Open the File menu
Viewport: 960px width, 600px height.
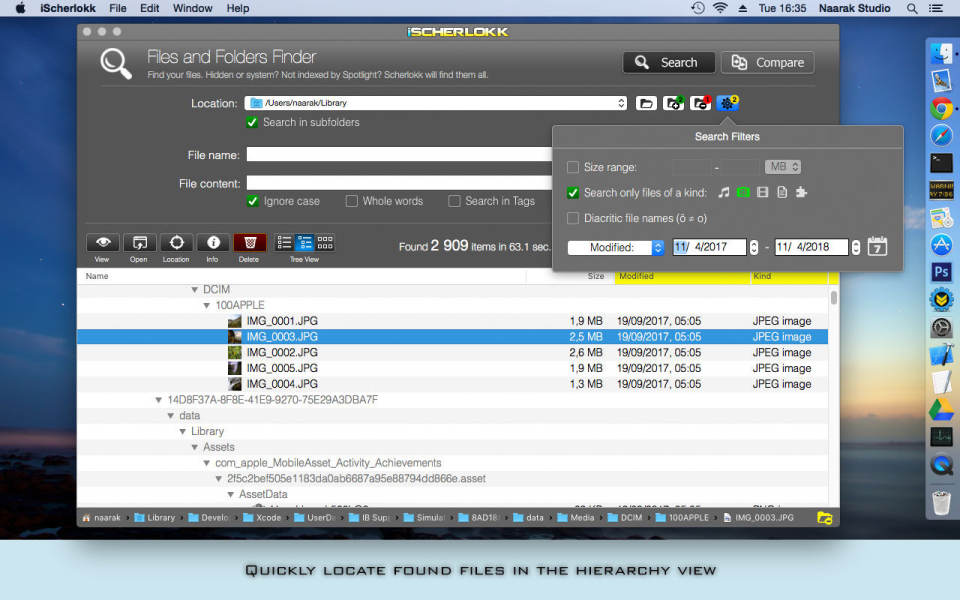[x=118, y=9]
